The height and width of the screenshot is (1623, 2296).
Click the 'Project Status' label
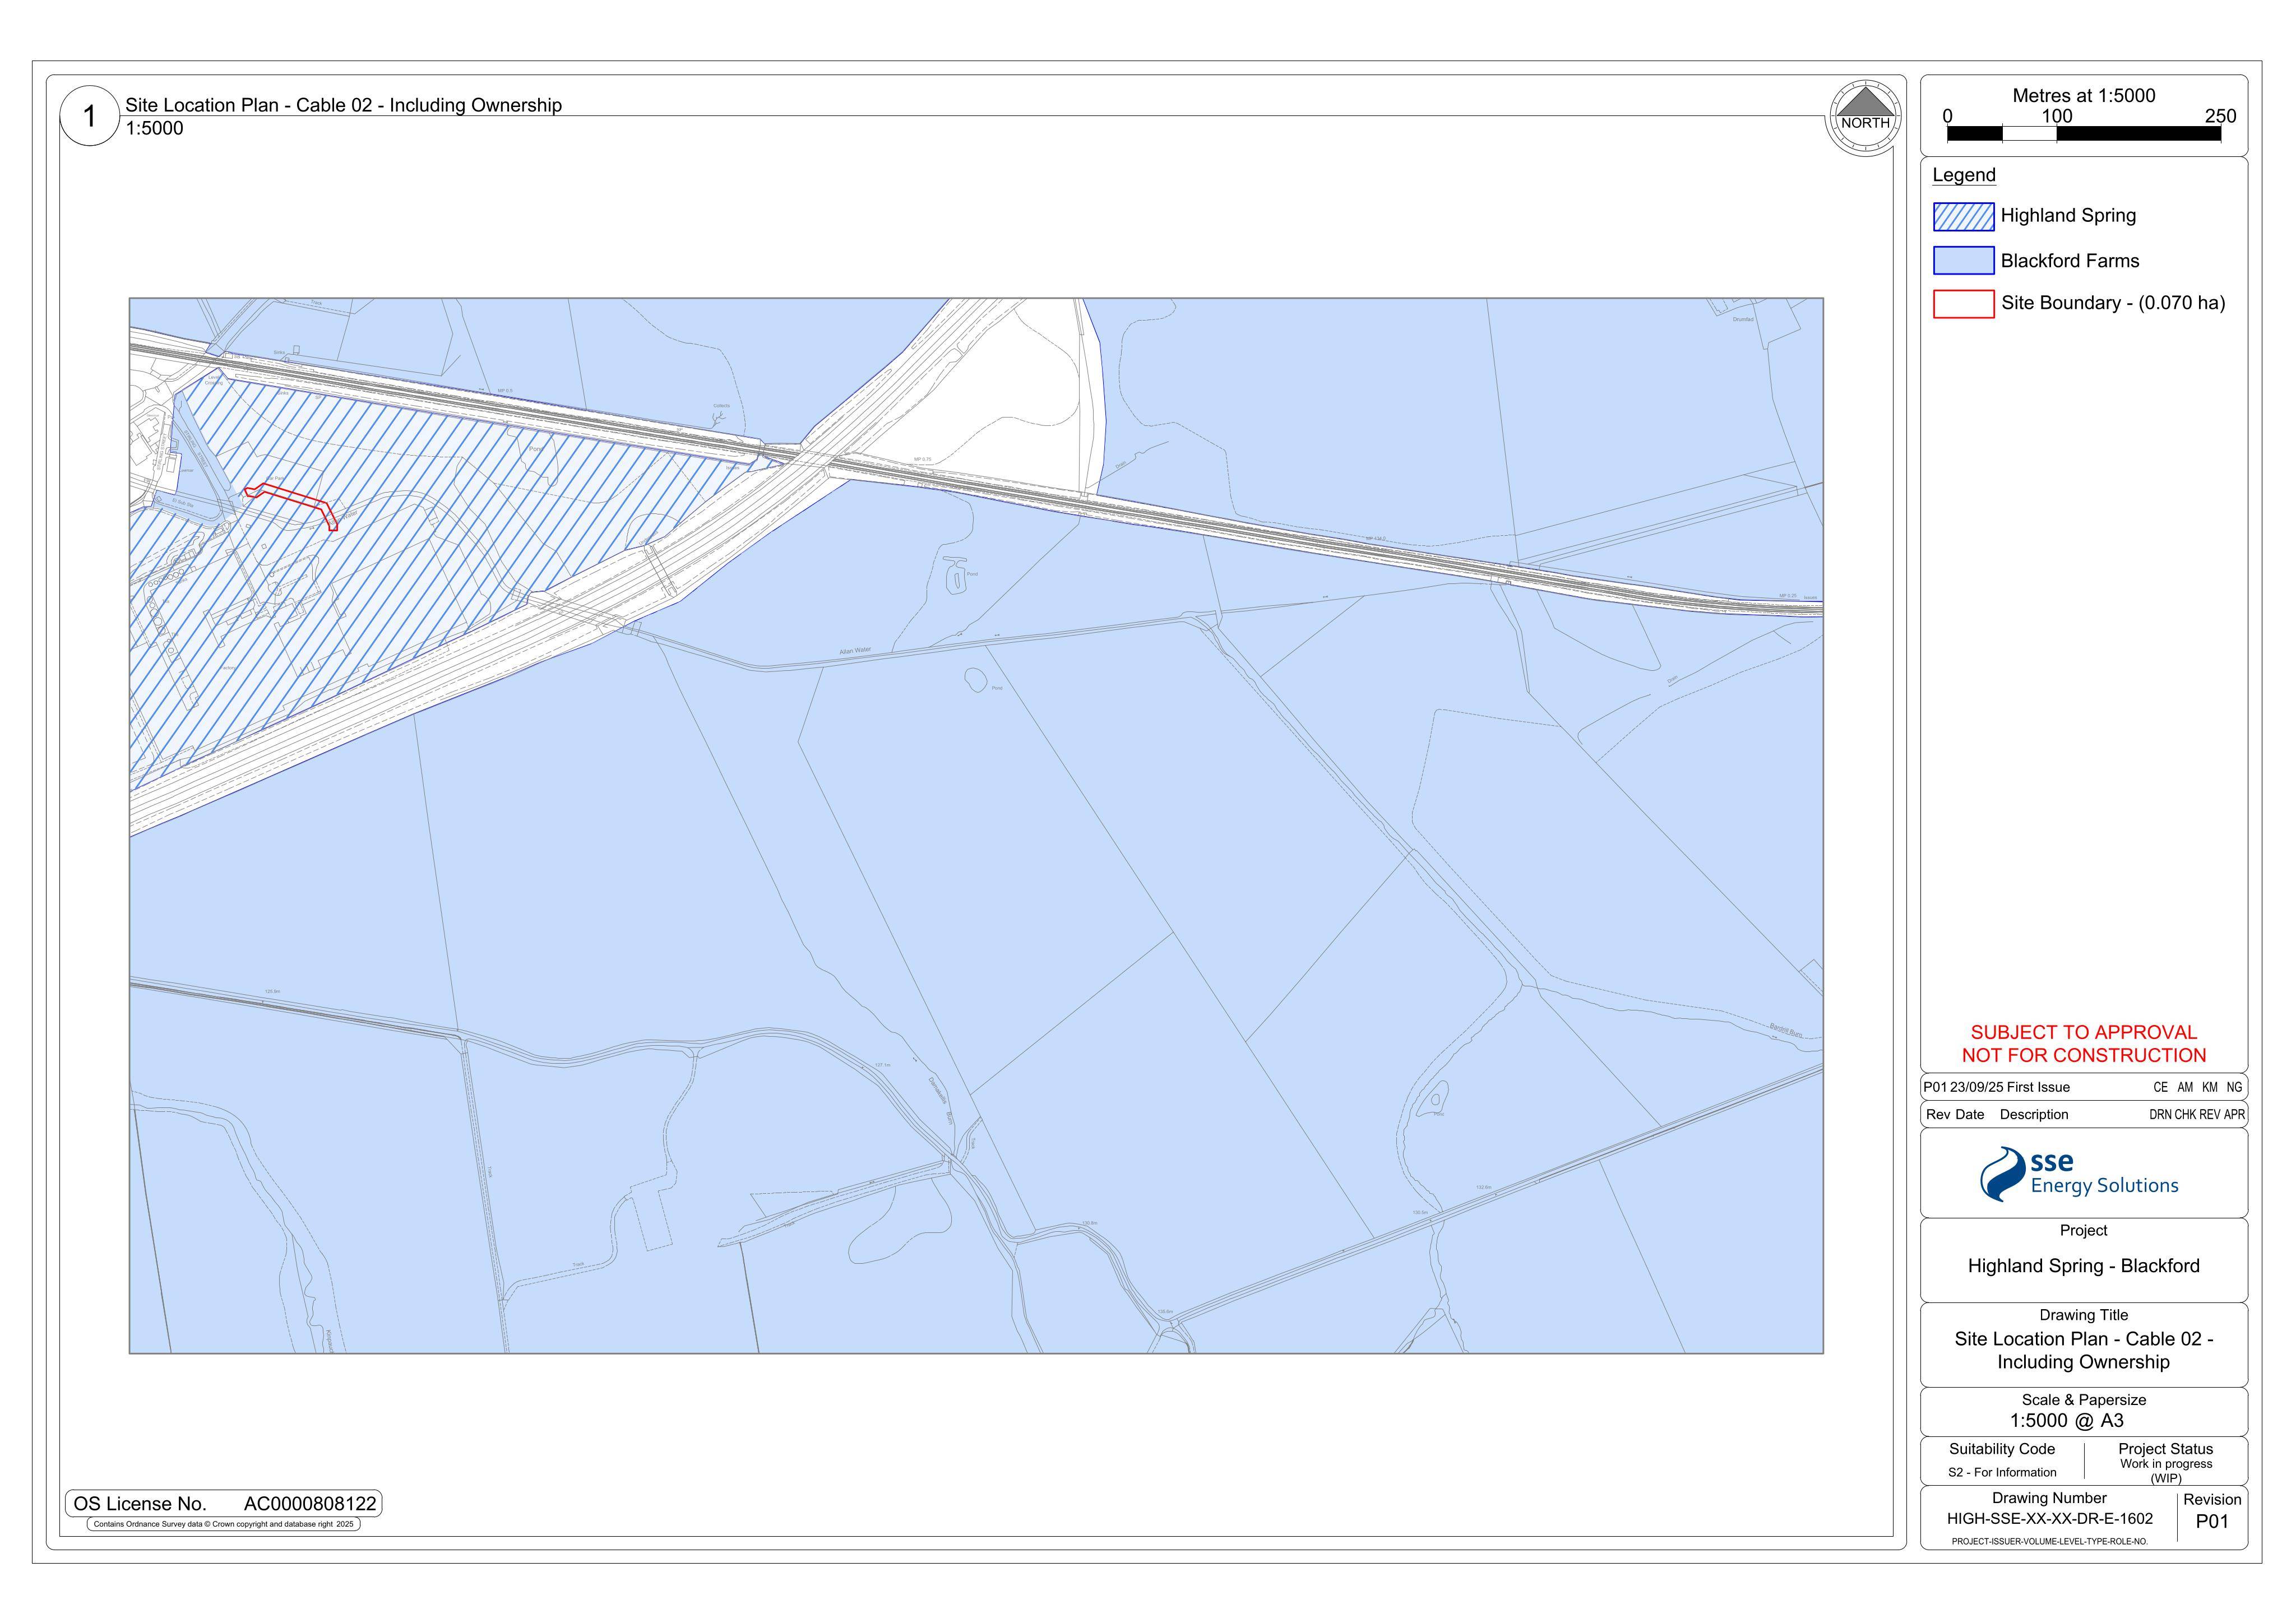click(x=2166, y=1449)
